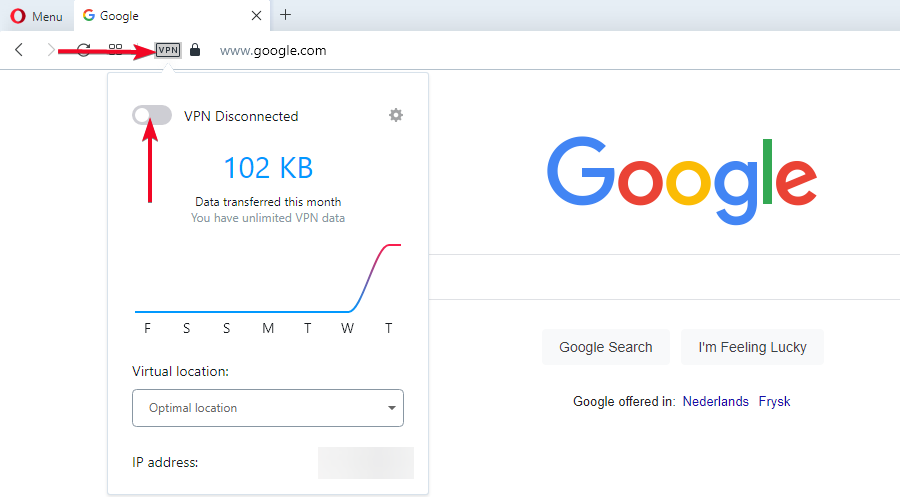Screen dimensions: 900x497
Task: Click the padlock site security icon
Action: pyautogui.click(x=195, y=50)
